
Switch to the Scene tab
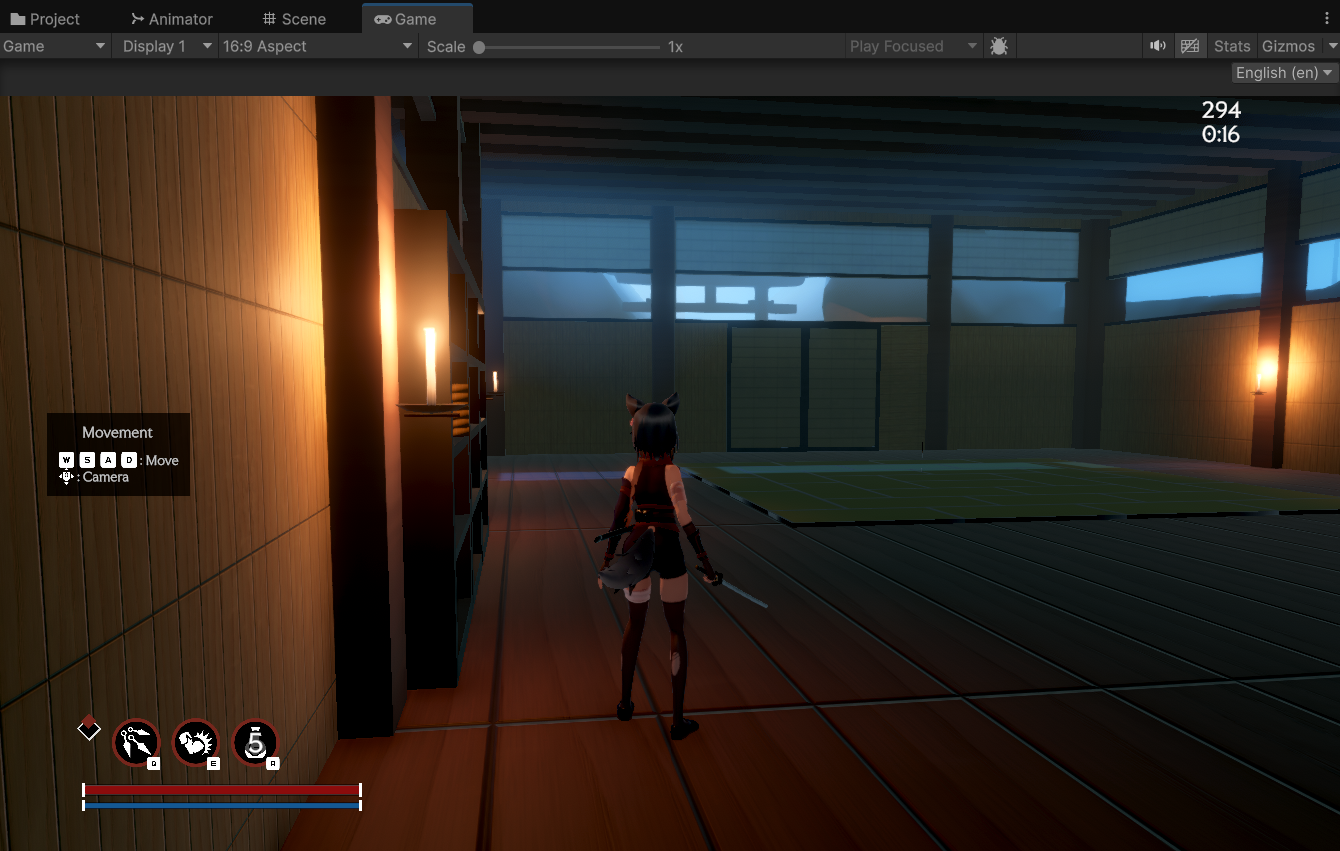294,19
